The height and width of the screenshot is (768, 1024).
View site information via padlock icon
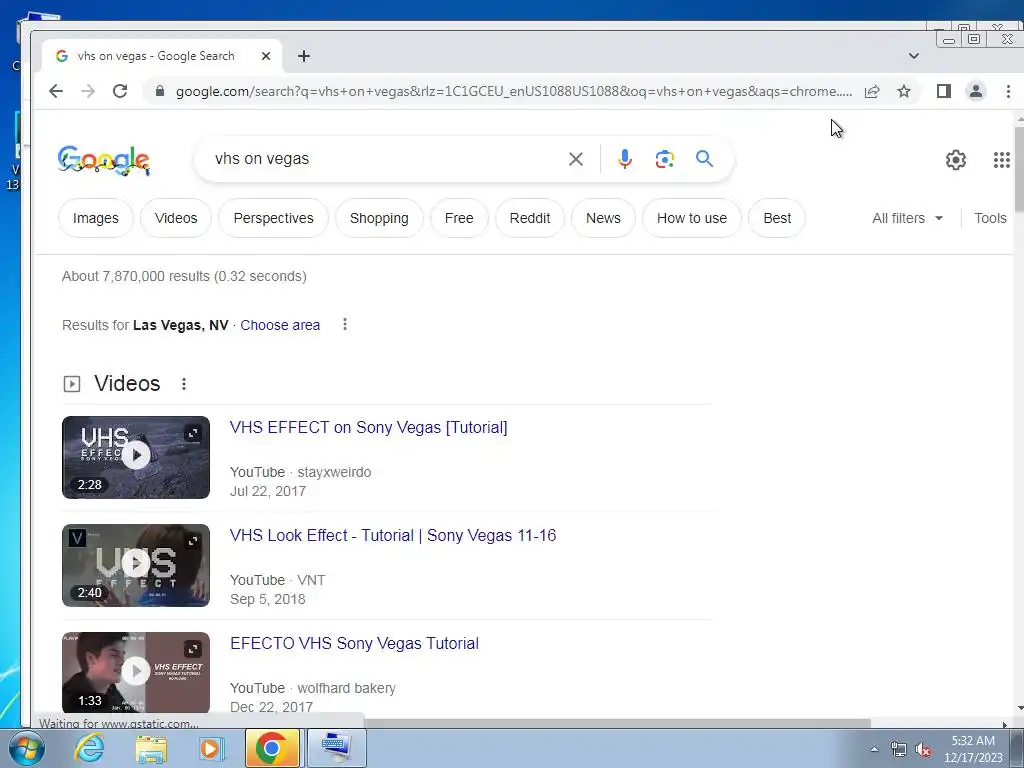[x=159, y=91]
